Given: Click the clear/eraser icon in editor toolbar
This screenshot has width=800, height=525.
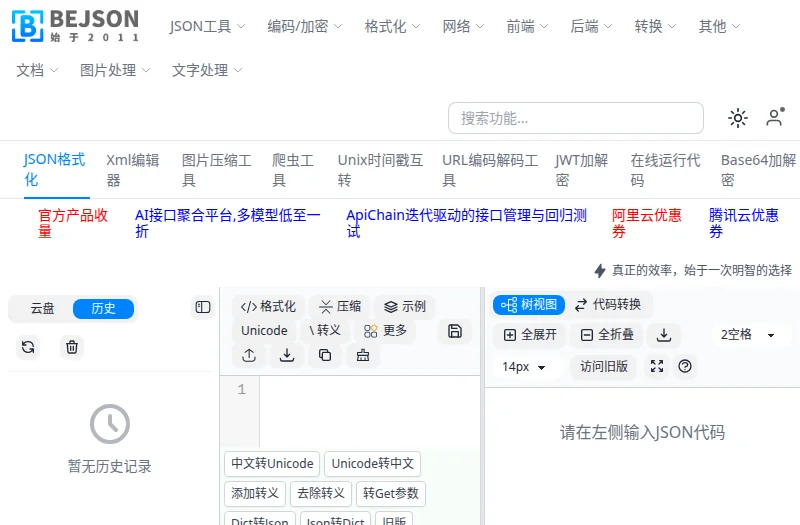Looking at the screenshot, I should click(363, 355).
